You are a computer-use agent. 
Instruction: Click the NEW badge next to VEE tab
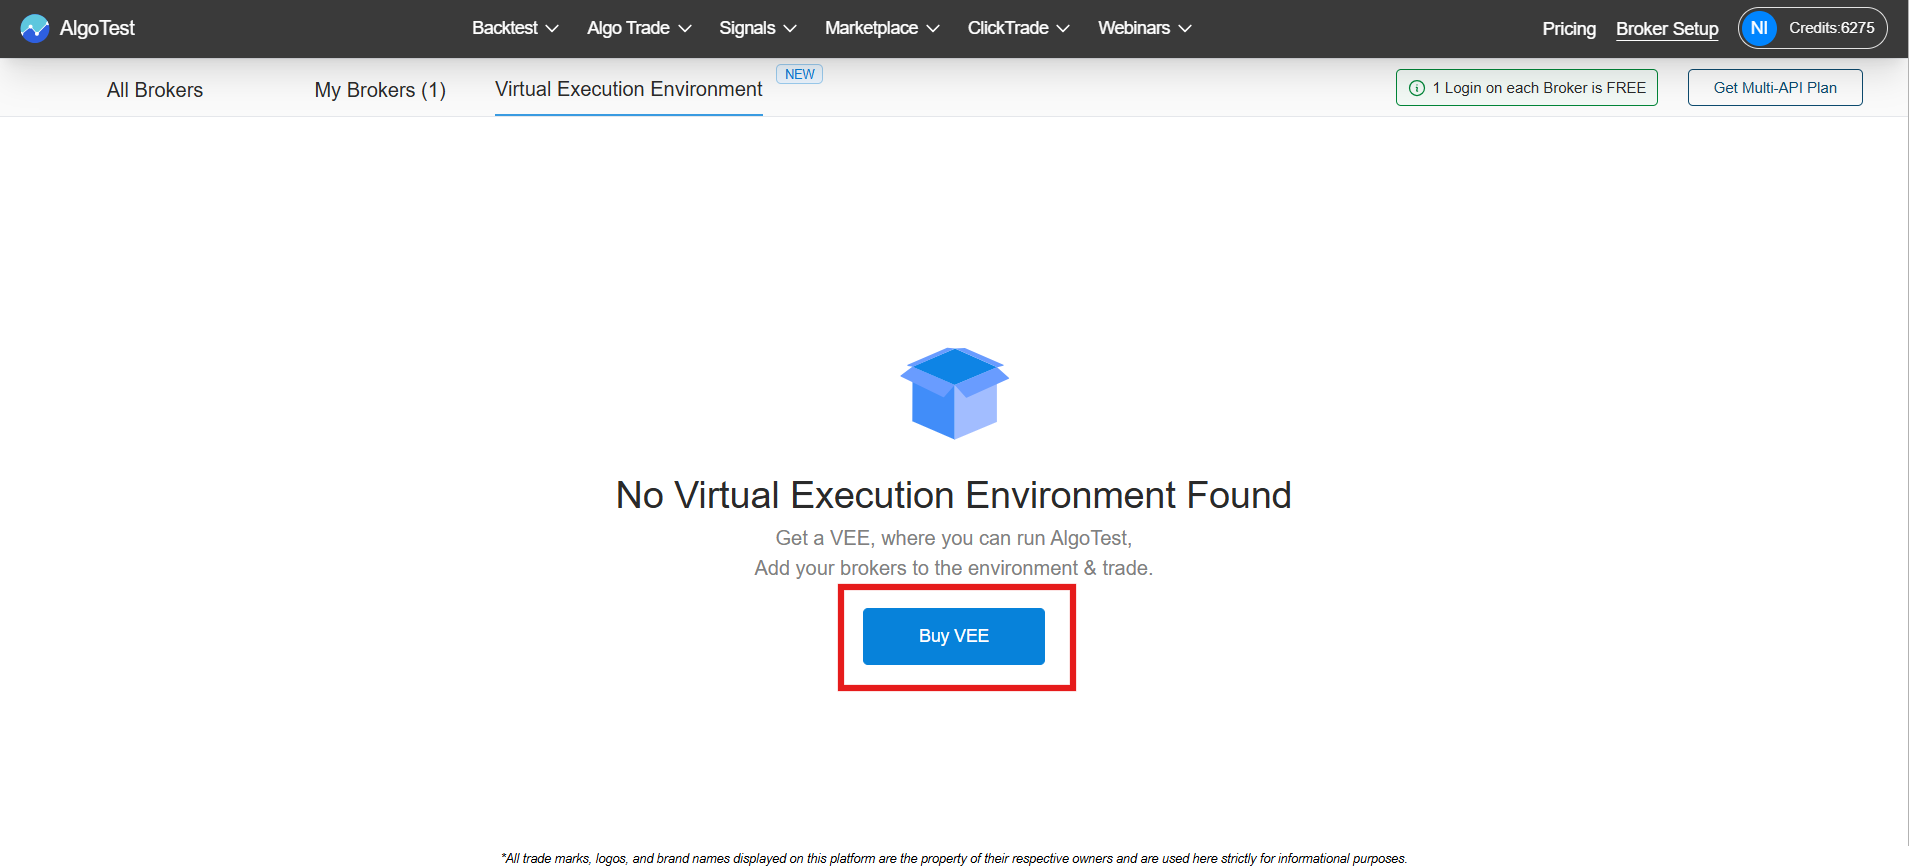coord(799,74)
